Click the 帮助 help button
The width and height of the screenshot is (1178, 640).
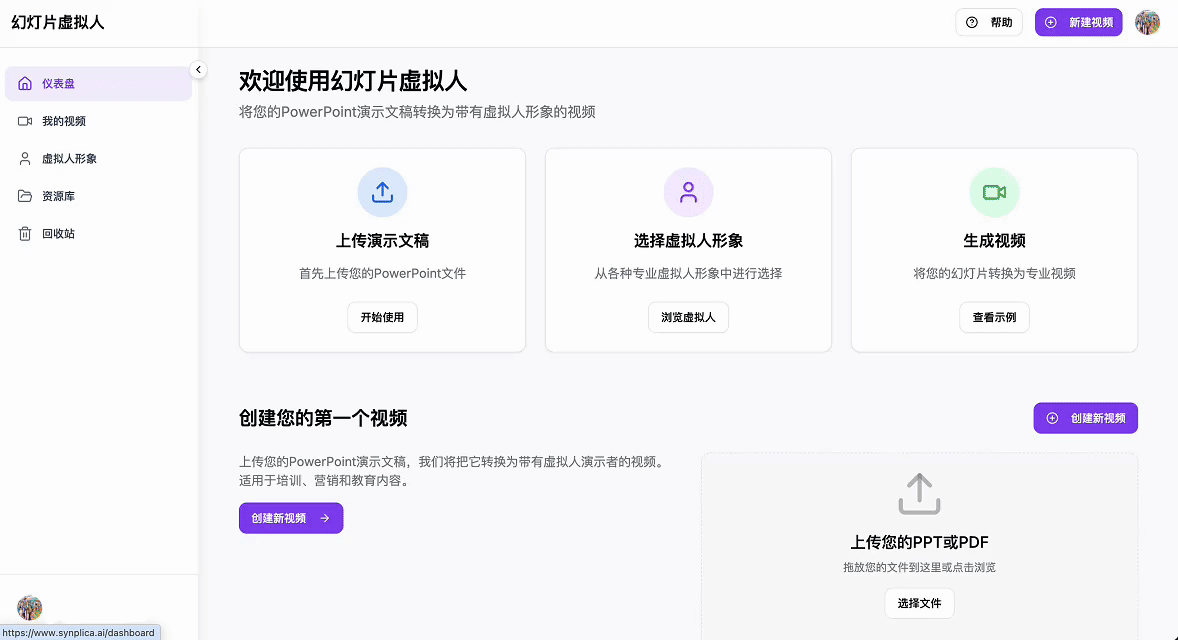click(989, 22)
